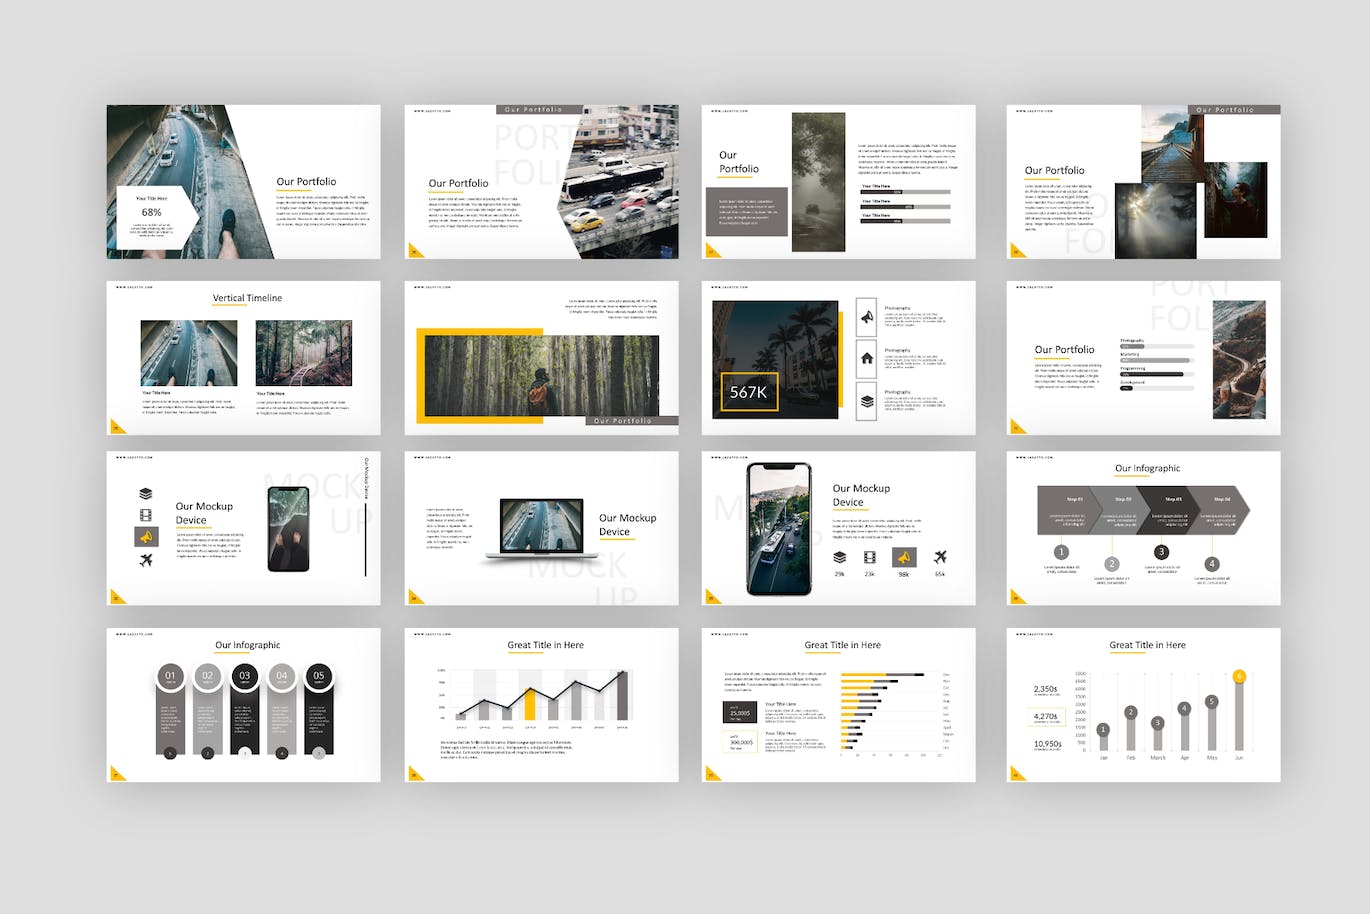Click the layers icon below the home icon
The width and height of the screenshot is (1370, 914).
point(866,401)
